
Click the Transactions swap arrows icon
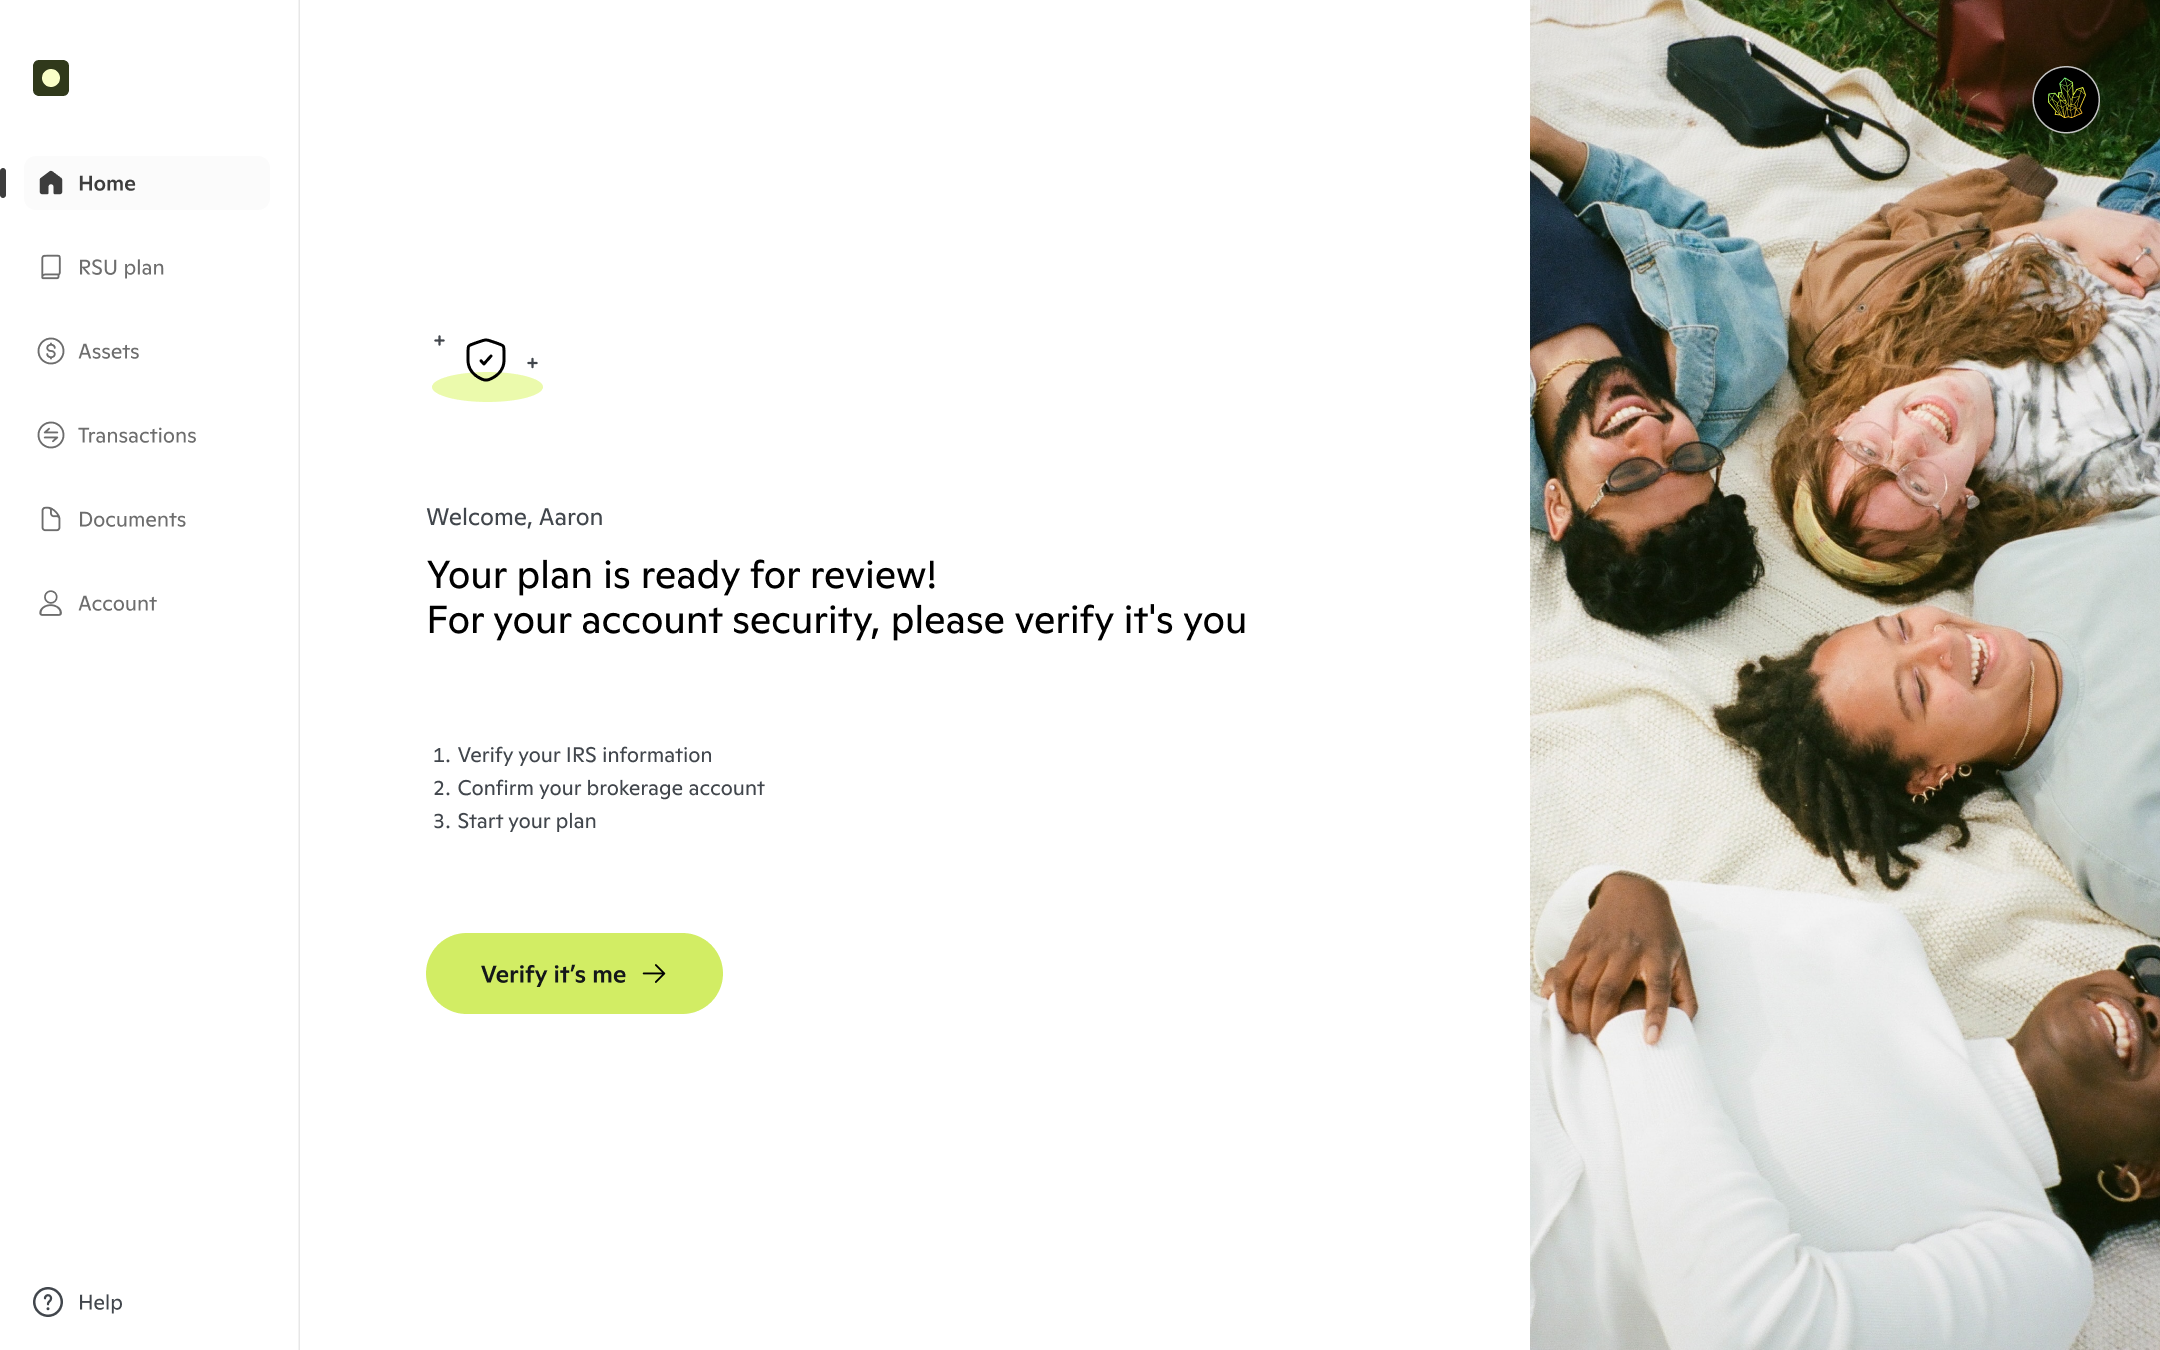tap(51, 435)
